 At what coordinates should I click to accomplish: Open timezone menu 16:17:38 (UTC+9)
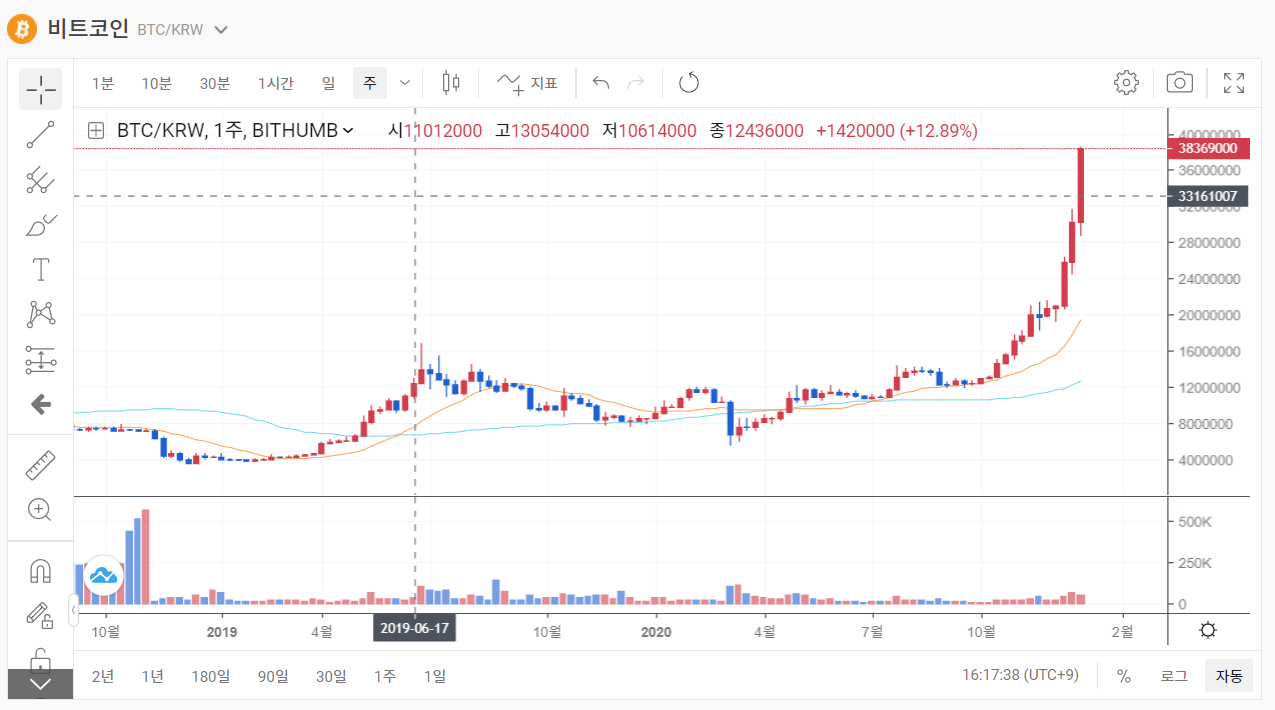pos(1020,676)
